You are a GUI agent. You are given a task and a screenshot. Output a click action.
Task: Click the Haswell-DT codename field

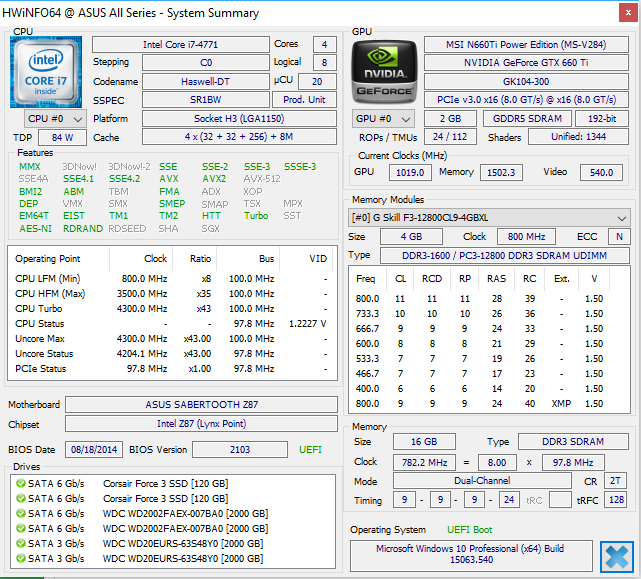(206, 81)
